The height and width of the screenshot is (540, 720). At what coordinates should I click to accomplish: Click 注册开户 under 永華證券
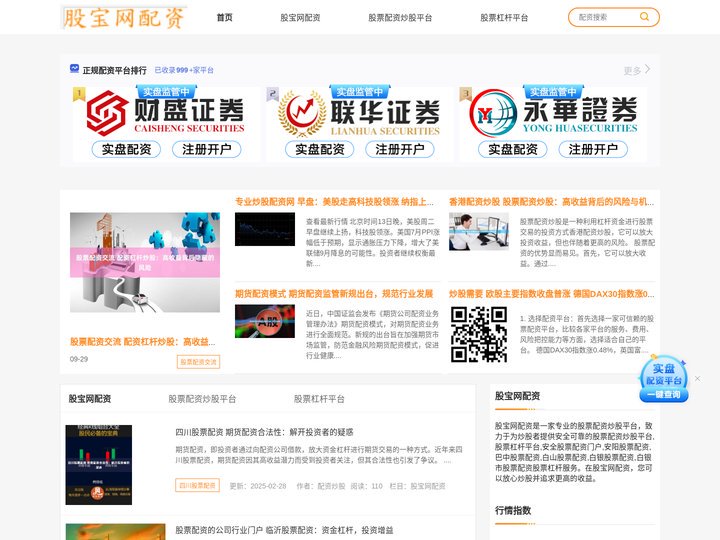click(593, 149)
